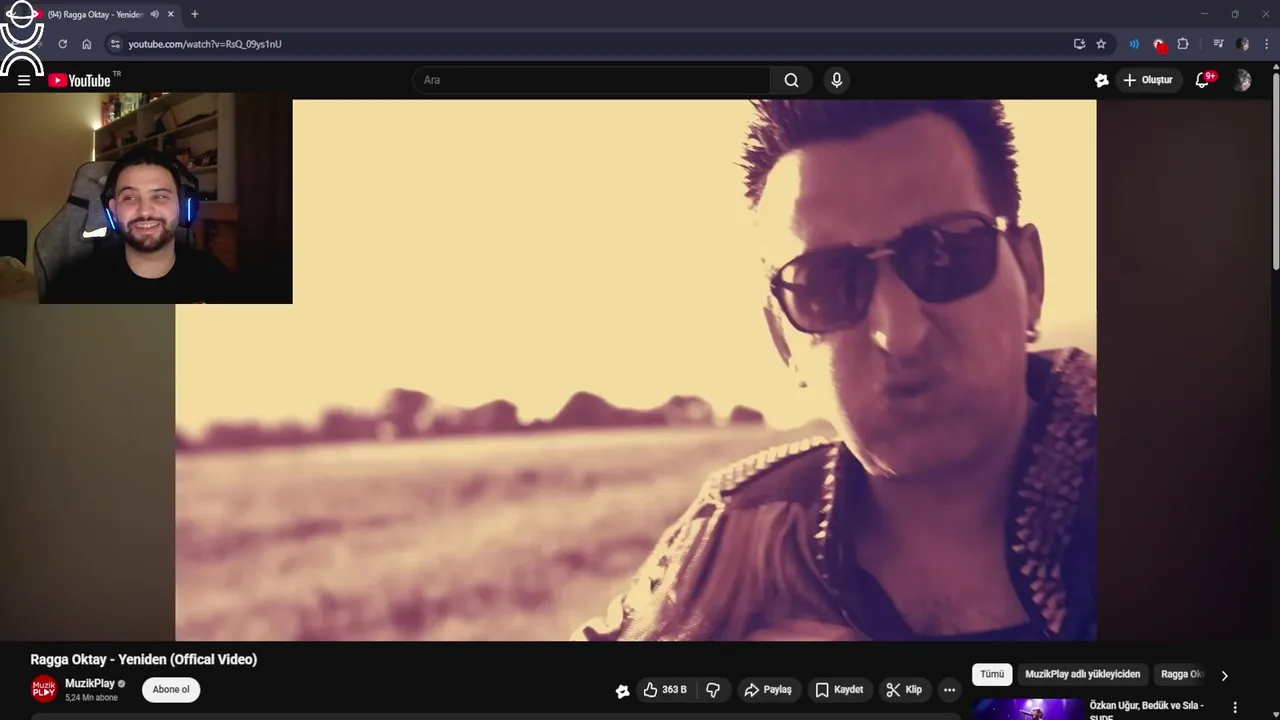Click the sparkle icon beside Oluştur
1280x720 pixels.
[x=1101, y=80]
